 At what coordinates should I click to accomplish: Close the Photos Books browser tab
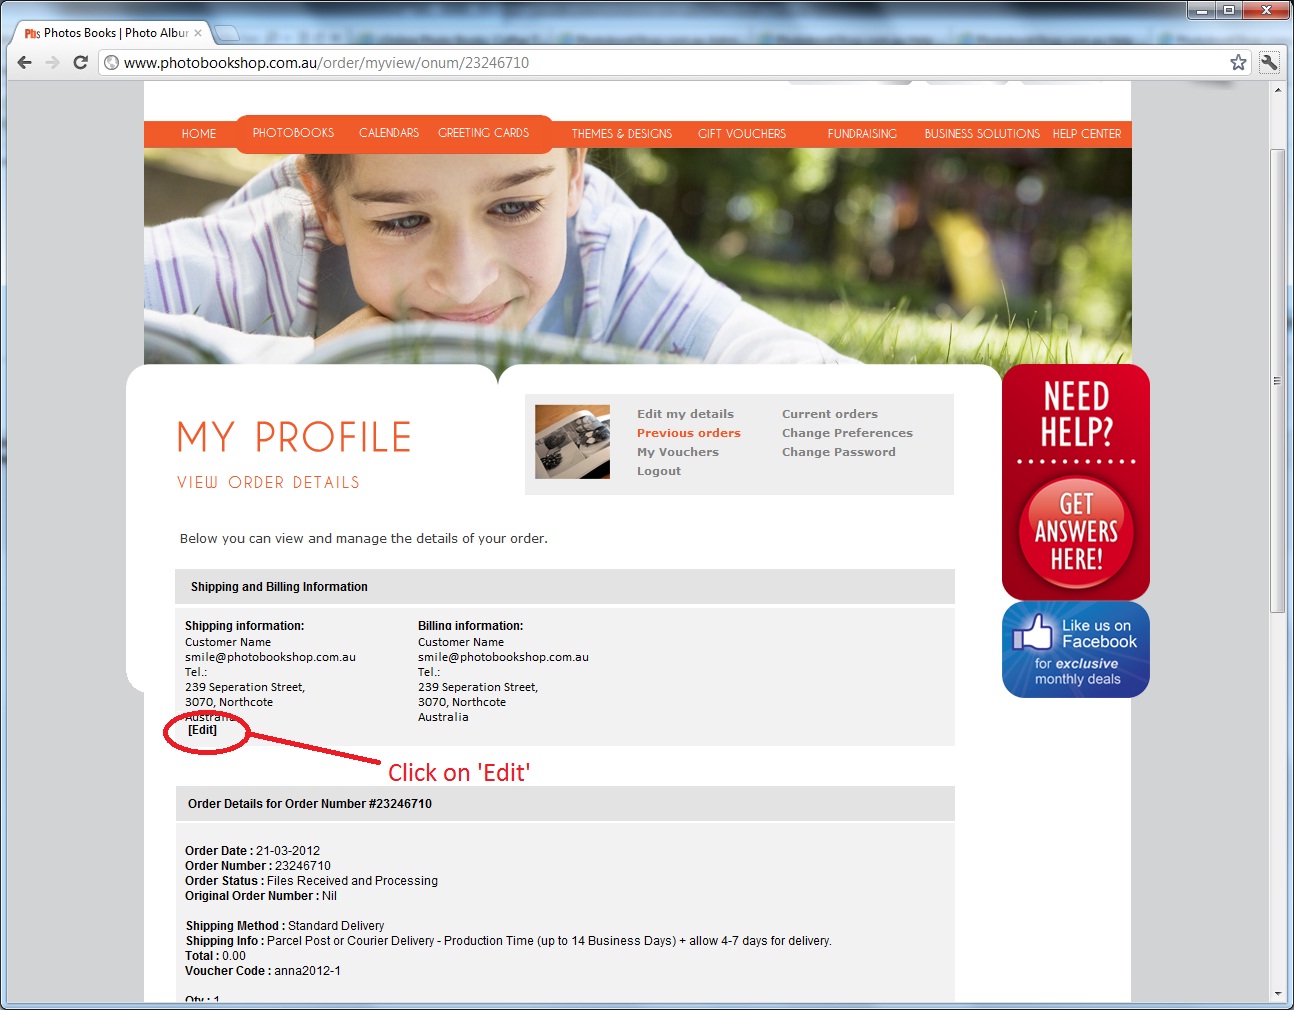tap(198, 33)
